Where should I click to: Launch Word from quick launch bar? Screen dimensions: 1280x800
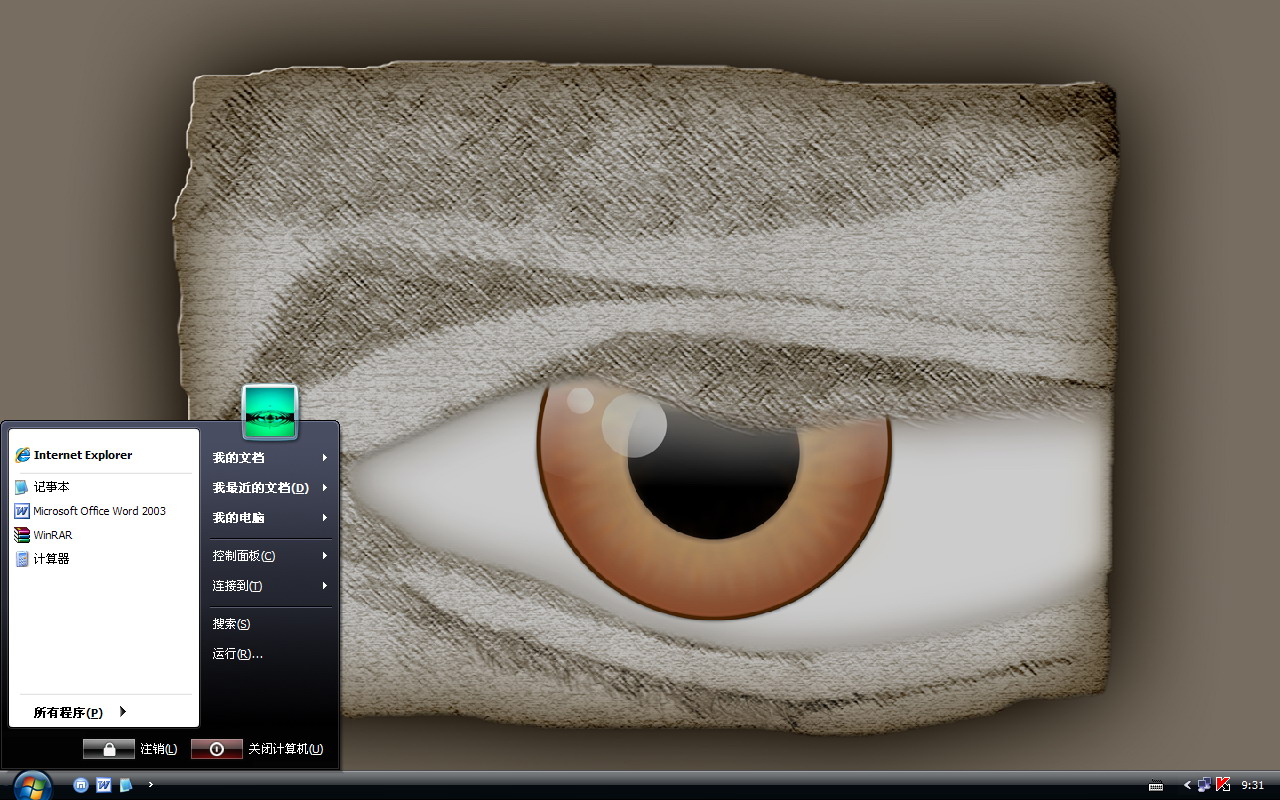(103, 785)
